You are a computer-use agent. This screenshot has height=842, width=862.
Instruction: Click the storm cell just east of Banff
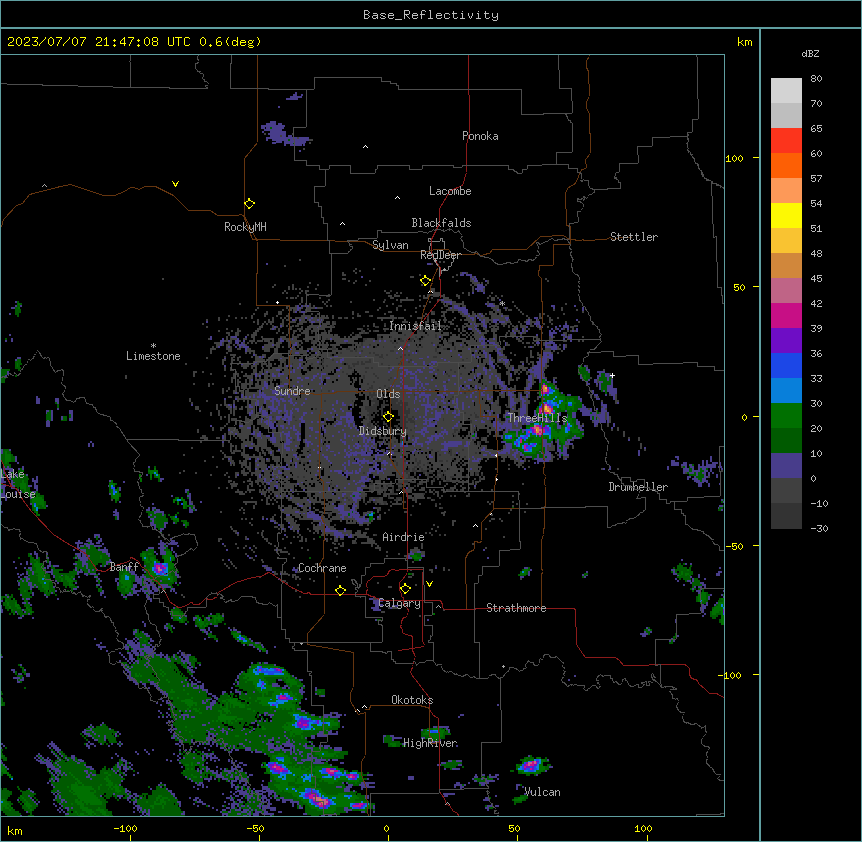coord(160,568)
